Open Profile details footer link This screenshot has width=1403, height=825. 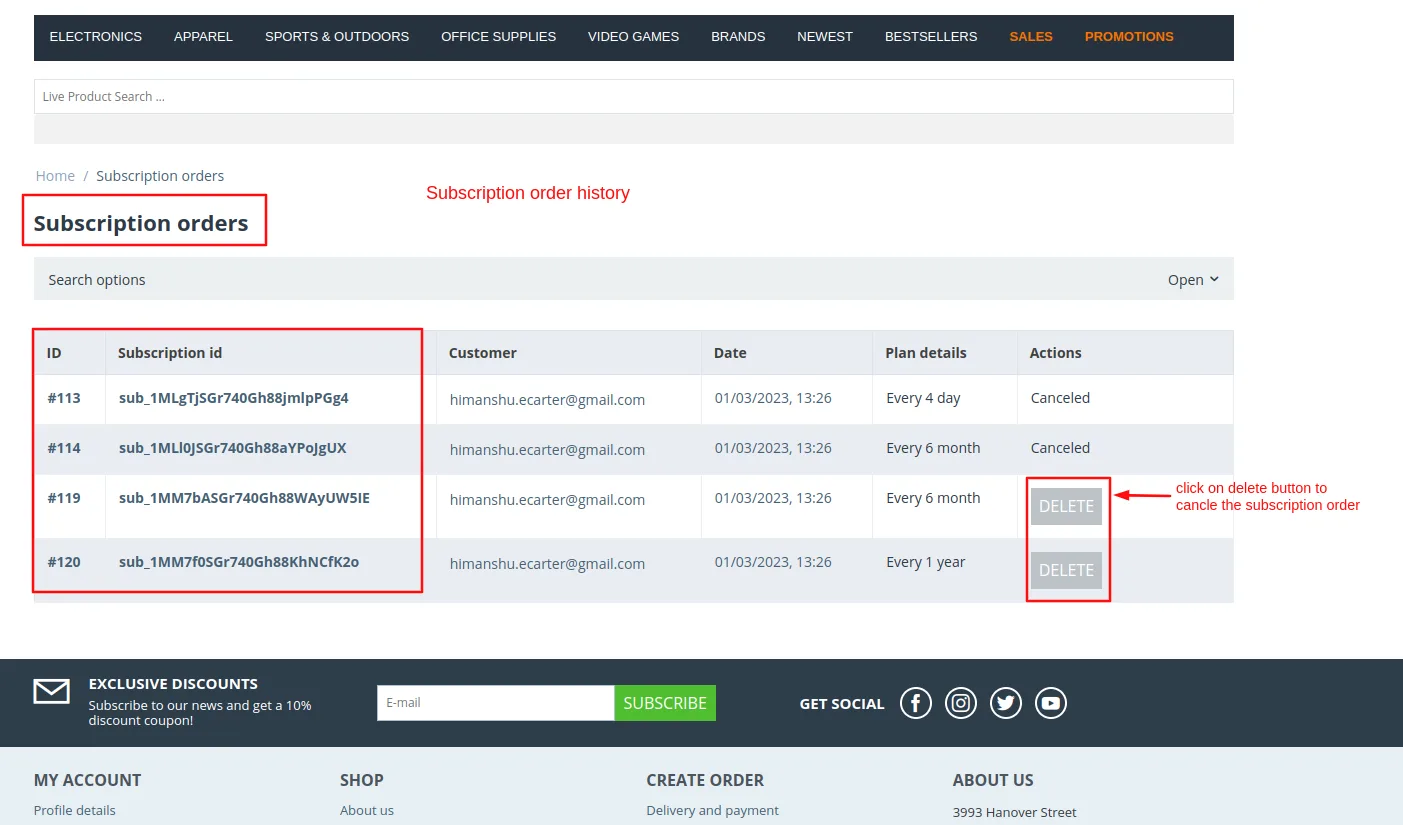(x=75, y=811)
